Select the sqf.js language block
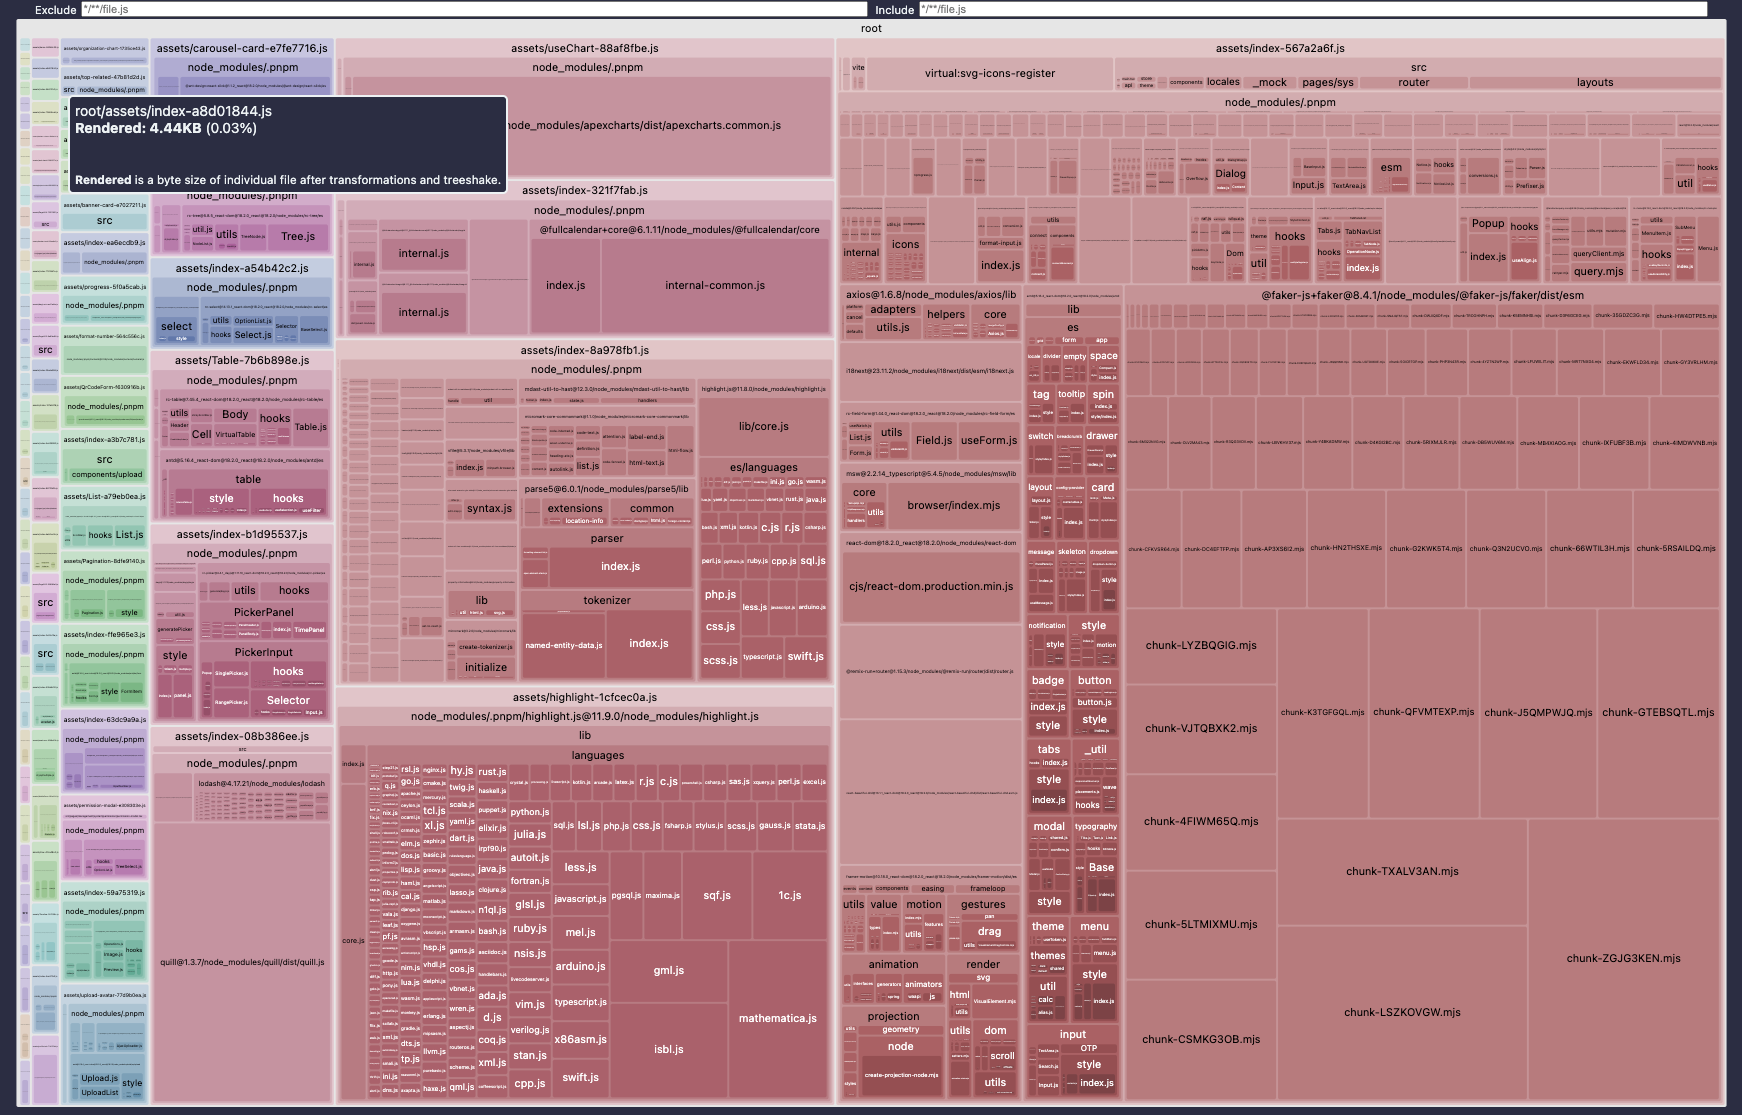Screen dimensions: 1742x1115 (x=717, y=895)
